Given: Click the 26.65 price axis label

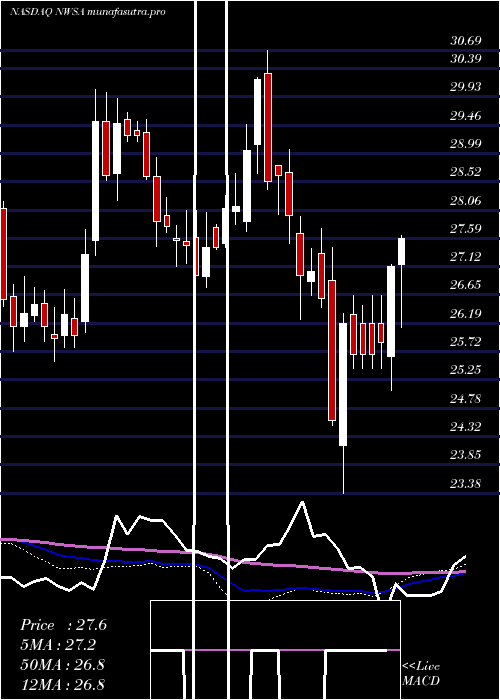Looking at the screenshot, I should pos(466,285).
